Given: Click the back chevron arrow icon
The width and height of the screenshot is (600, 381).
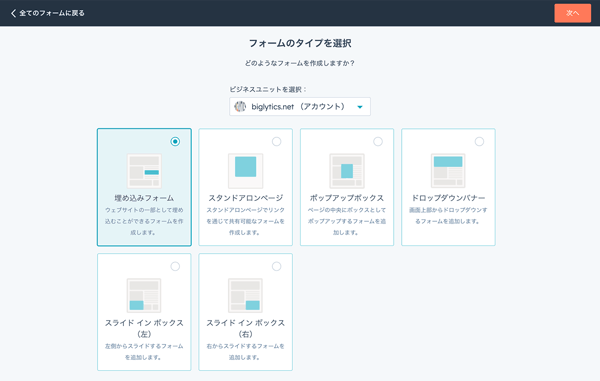Looking at the screenshot, I should 13,13.
